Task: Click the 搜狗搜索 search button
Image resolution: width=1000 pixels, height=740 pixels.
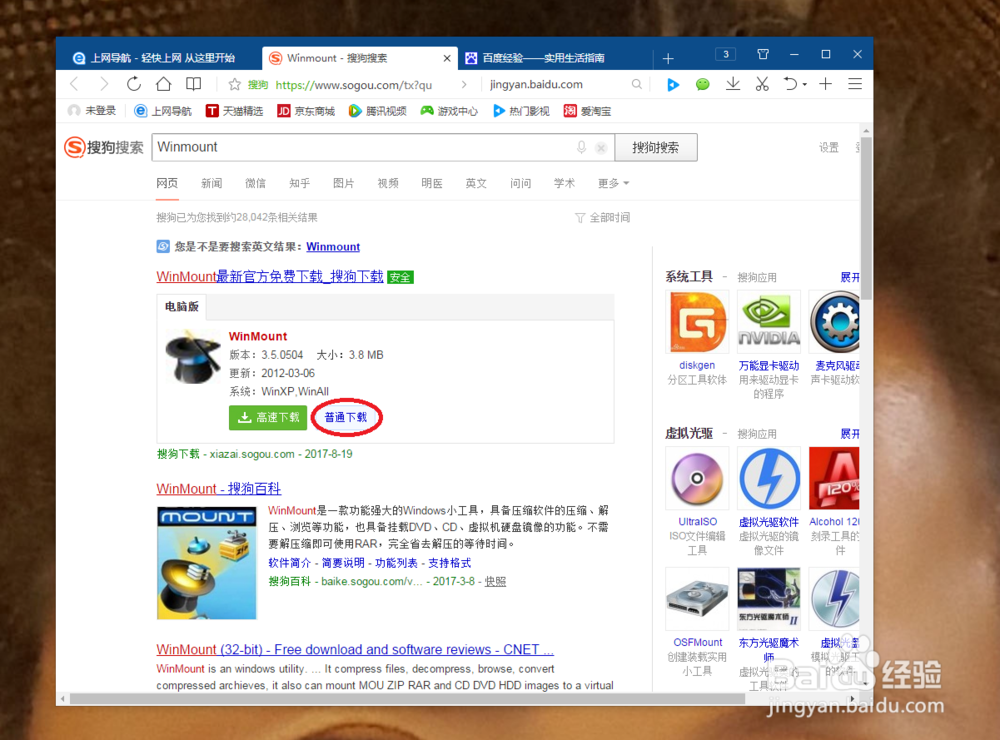Action: coord(656,147)
